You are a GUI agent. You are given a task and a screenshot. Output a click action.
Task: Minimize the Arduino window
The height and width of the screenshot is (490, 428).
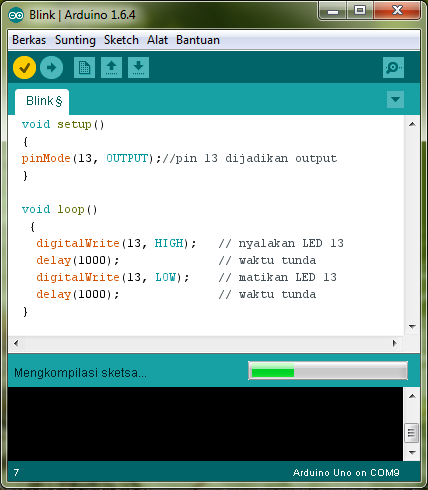click(333, 11)
